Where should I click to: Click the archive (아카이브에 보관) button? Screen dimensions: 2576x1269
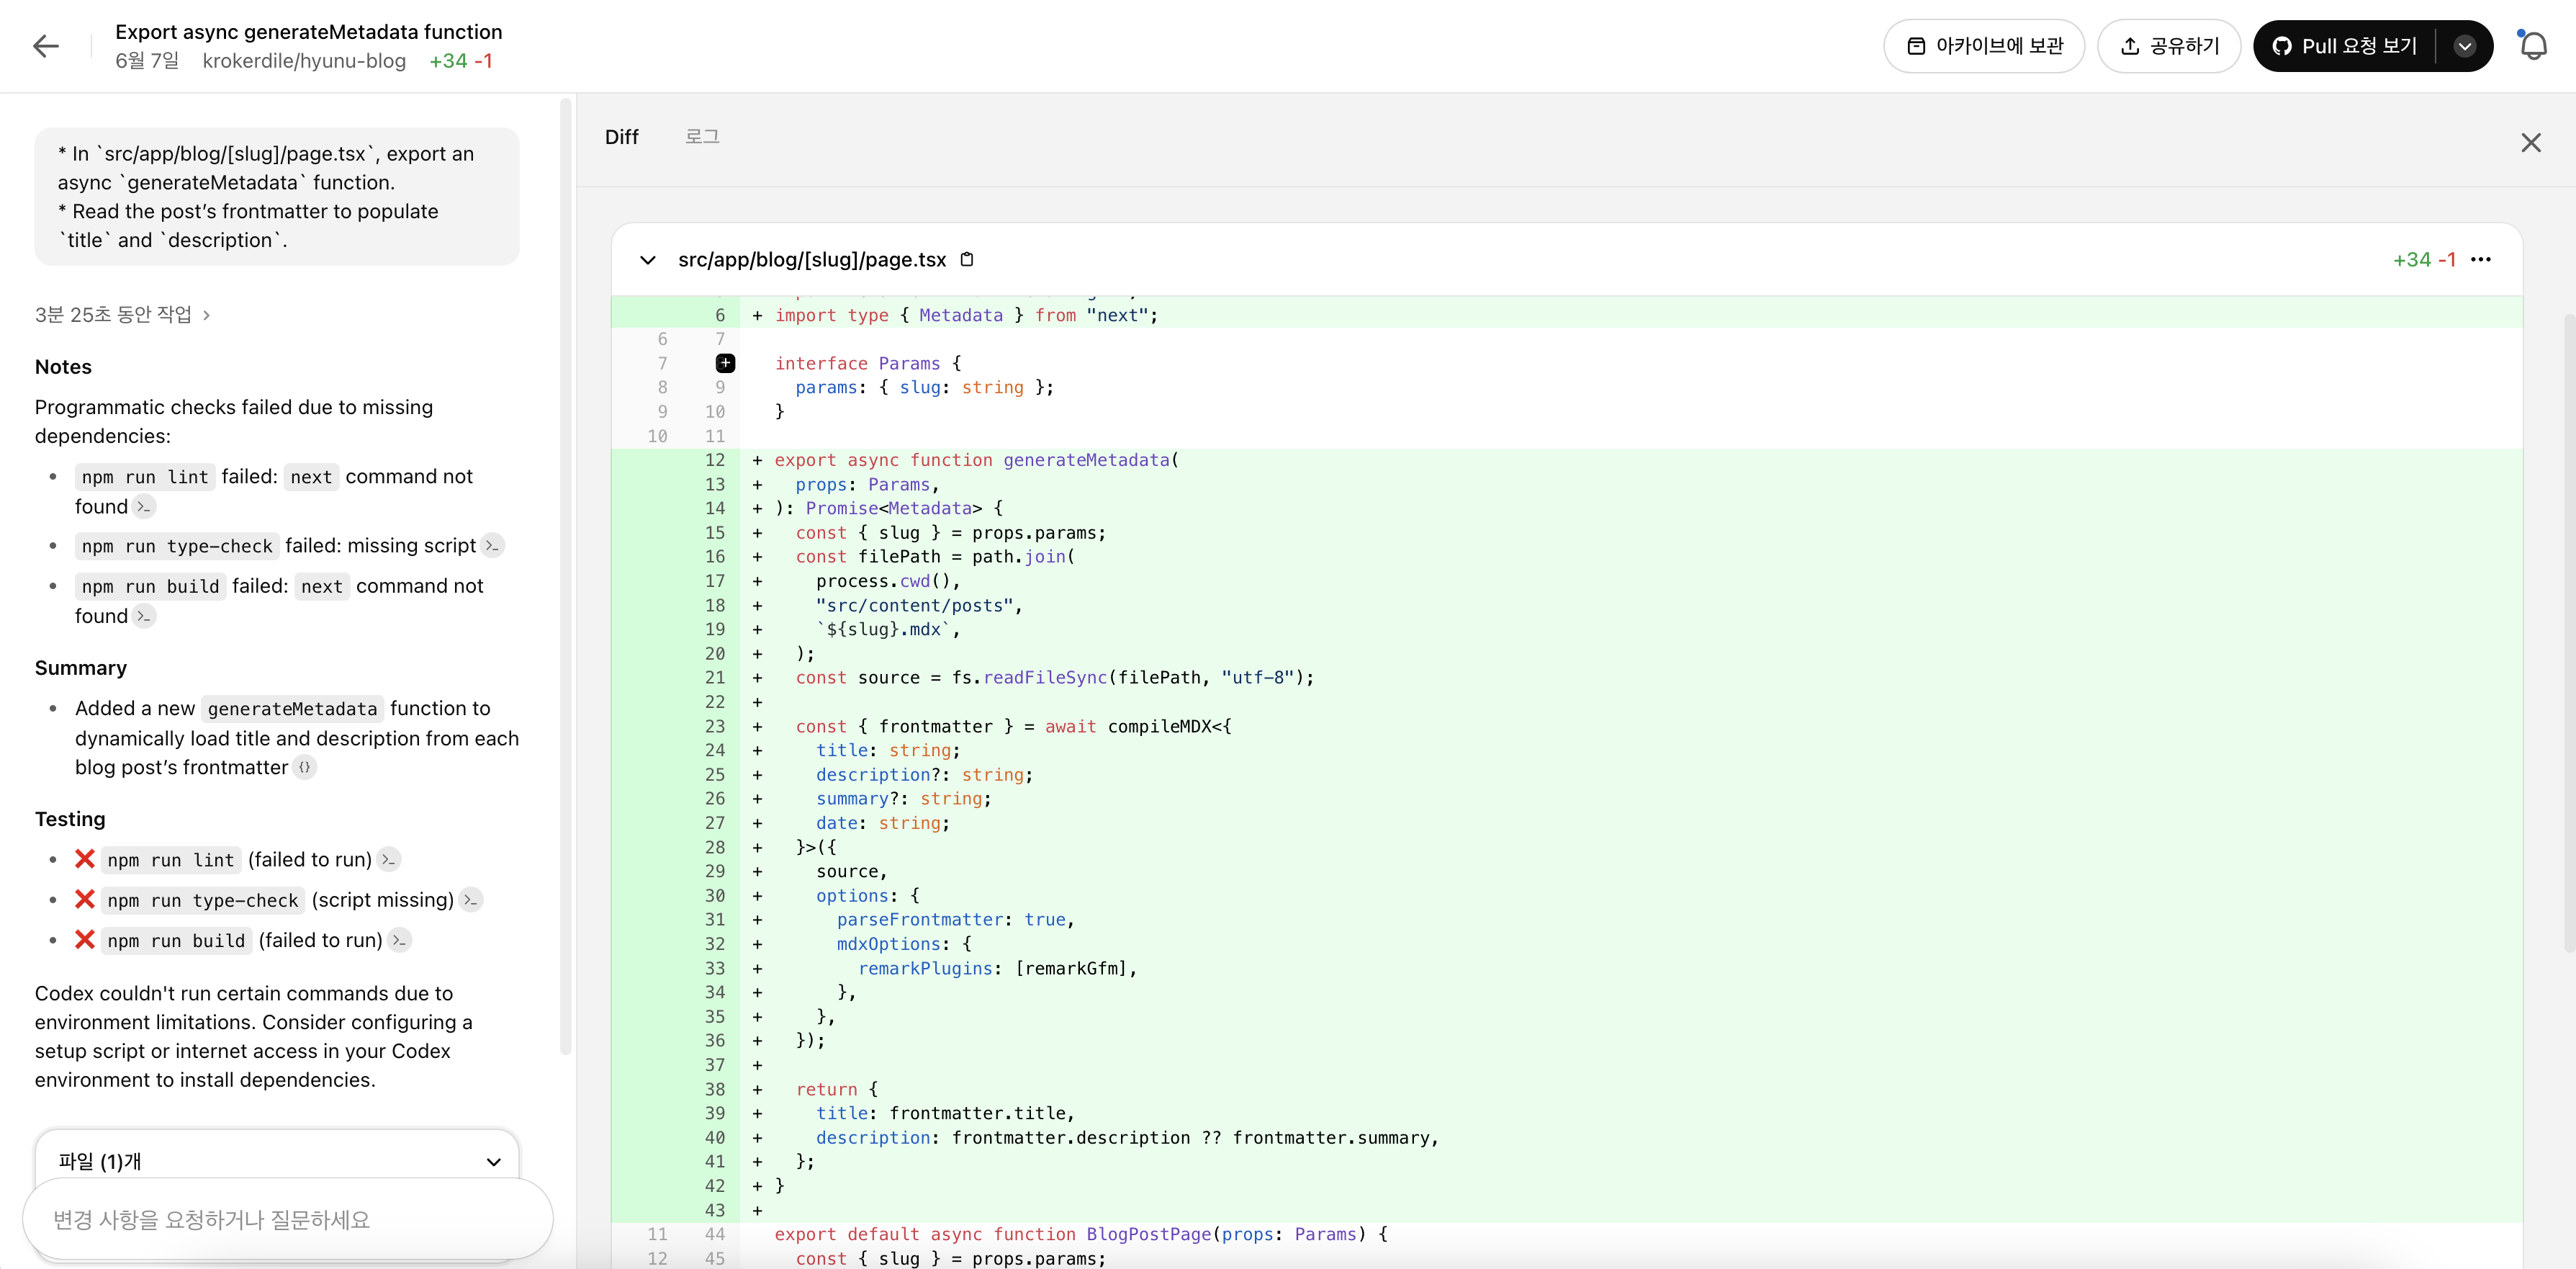pos(1984,46)
